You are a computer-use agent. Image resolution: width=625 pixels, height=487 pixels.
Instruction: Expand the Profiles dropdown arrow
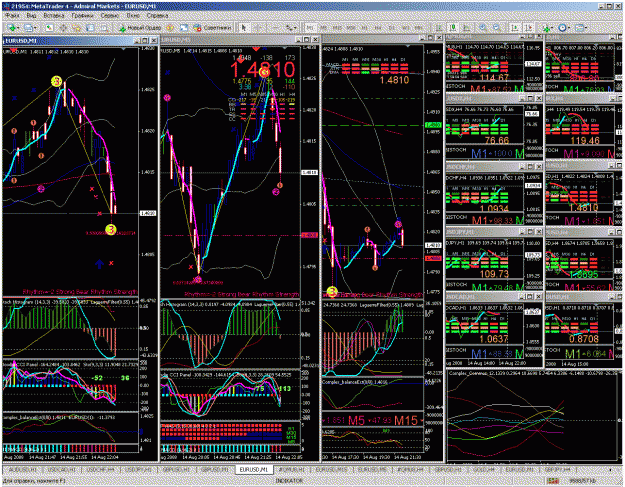tap(35, 28)
